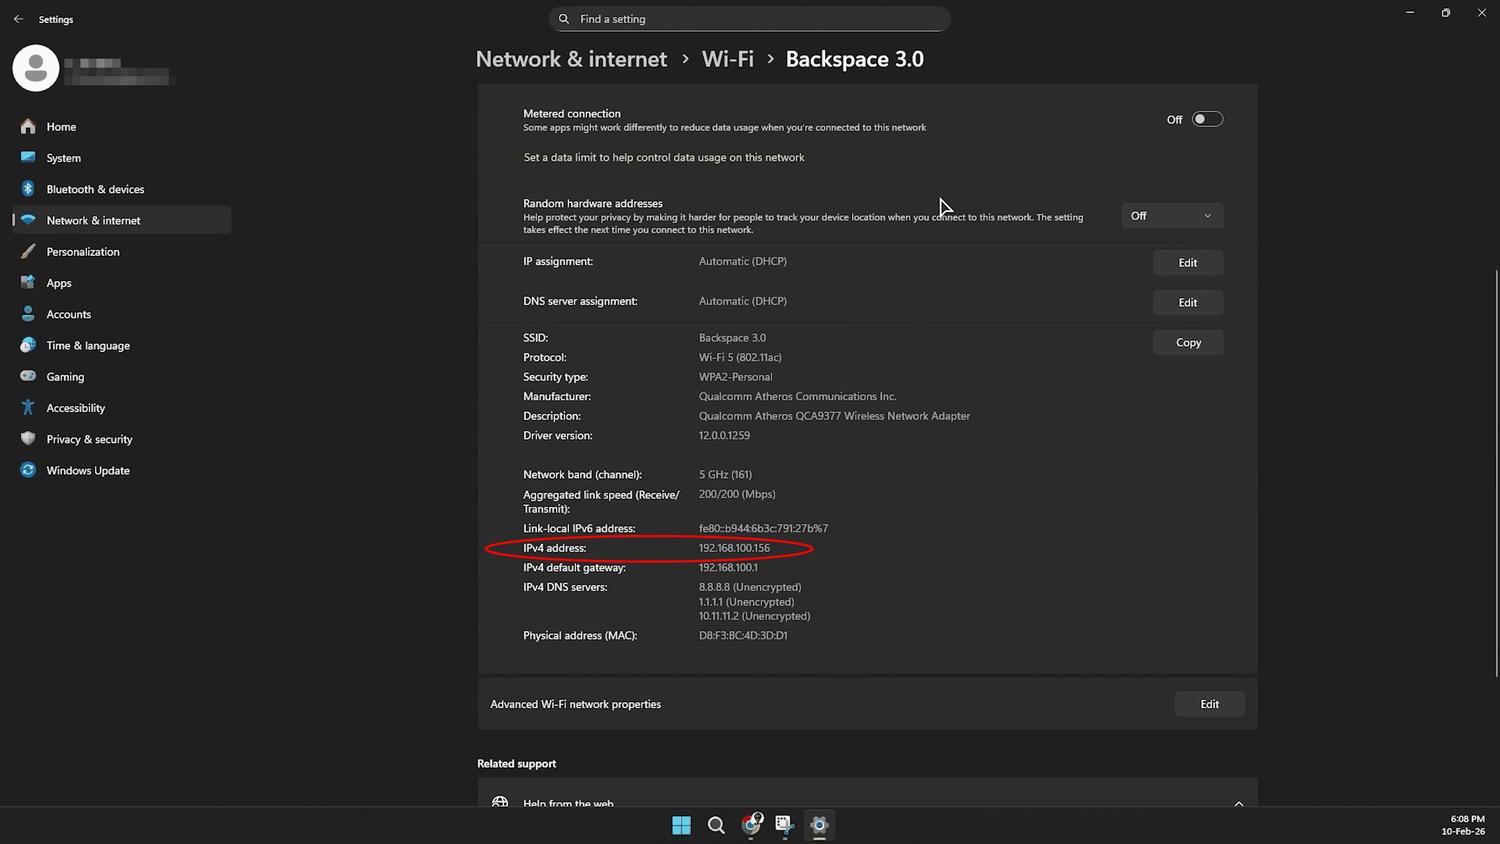Screen dimensions: 1500x844
Task: Open Privacy & security settings
Action: pyautogui.click(x=121, y=439)
